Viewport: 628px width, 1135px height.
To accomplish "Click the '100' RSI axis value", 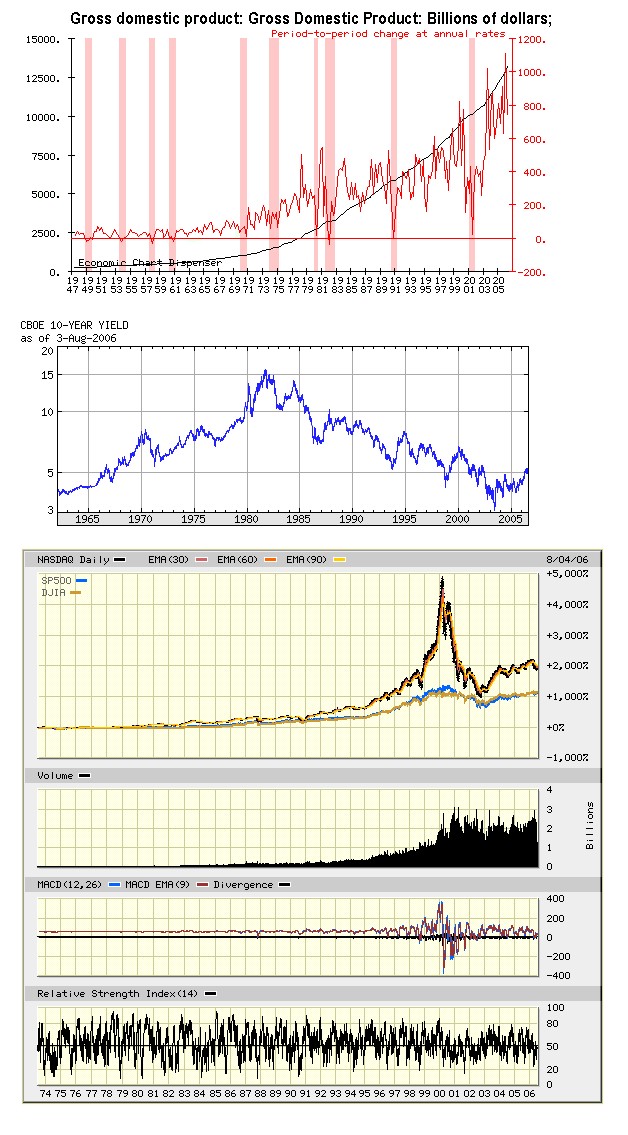I will pyautogui.click(x=556, y=1008).
